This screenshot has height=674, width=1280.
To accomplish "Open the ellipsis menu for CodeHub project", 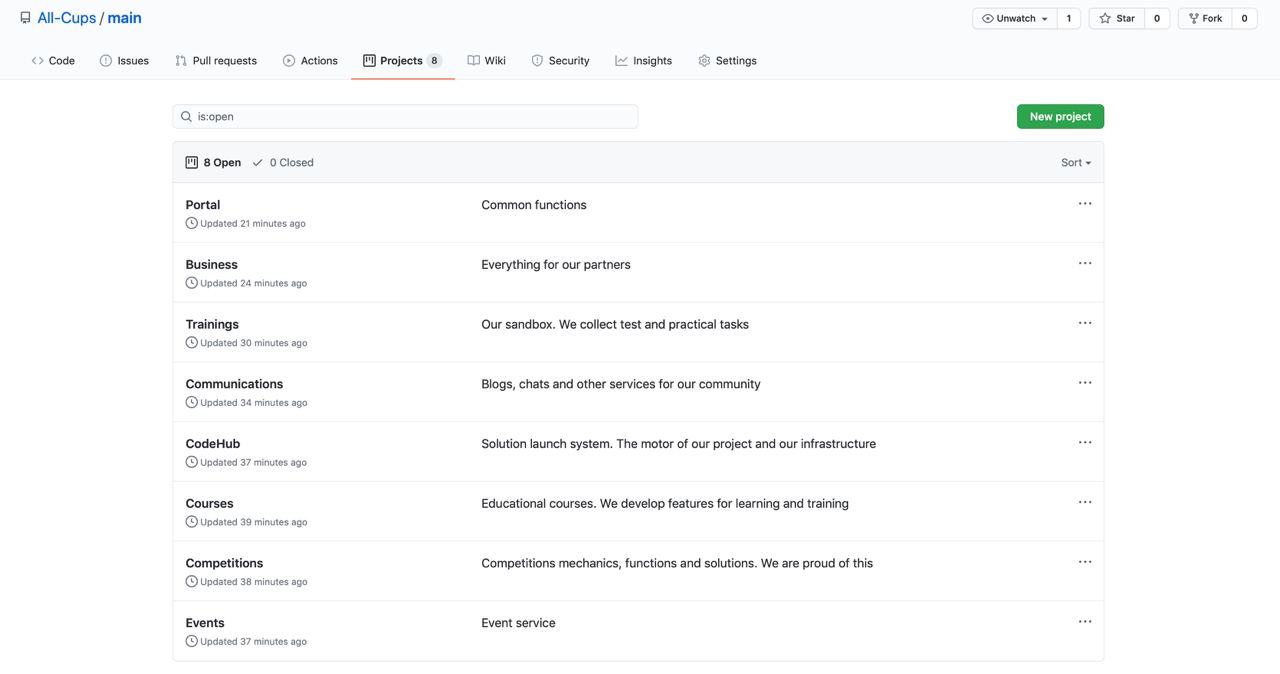I will (x=1085, y=443).
